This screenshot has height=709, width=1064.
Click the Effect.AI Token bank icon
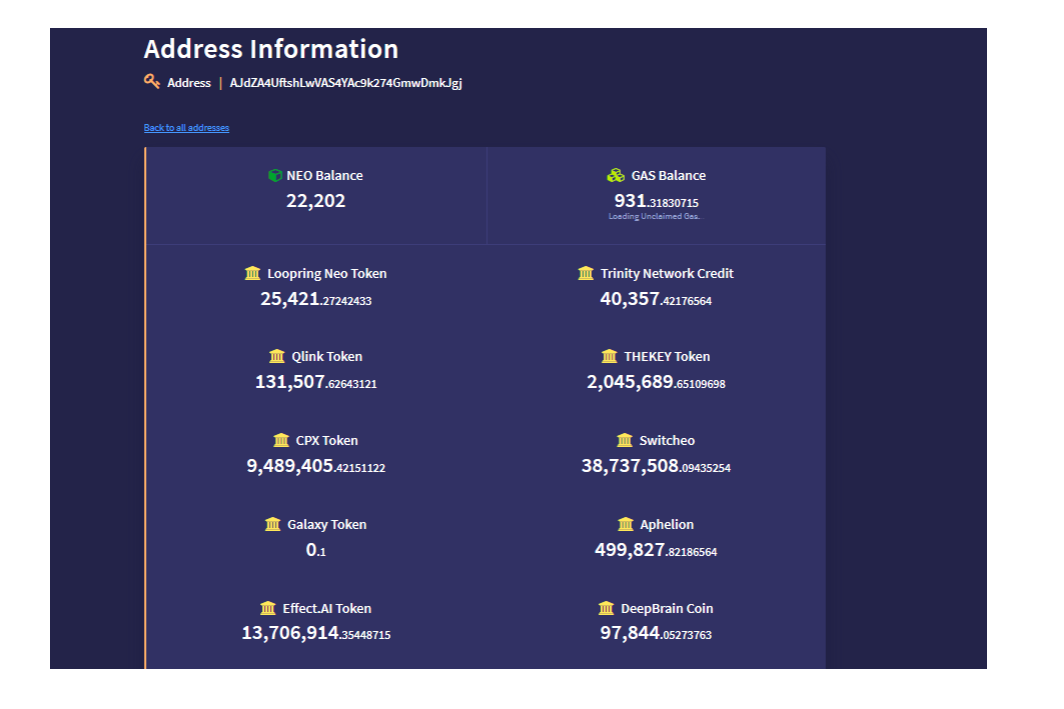tap(268, 608)
